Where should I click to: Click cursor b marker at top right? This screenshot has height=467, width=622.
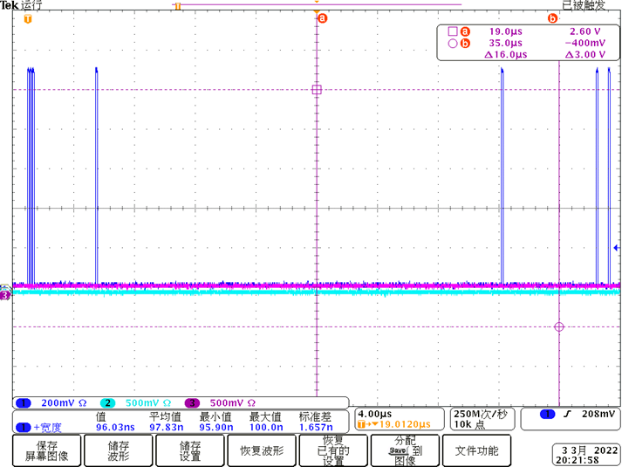pyautogui.click(x=552, y=19)
